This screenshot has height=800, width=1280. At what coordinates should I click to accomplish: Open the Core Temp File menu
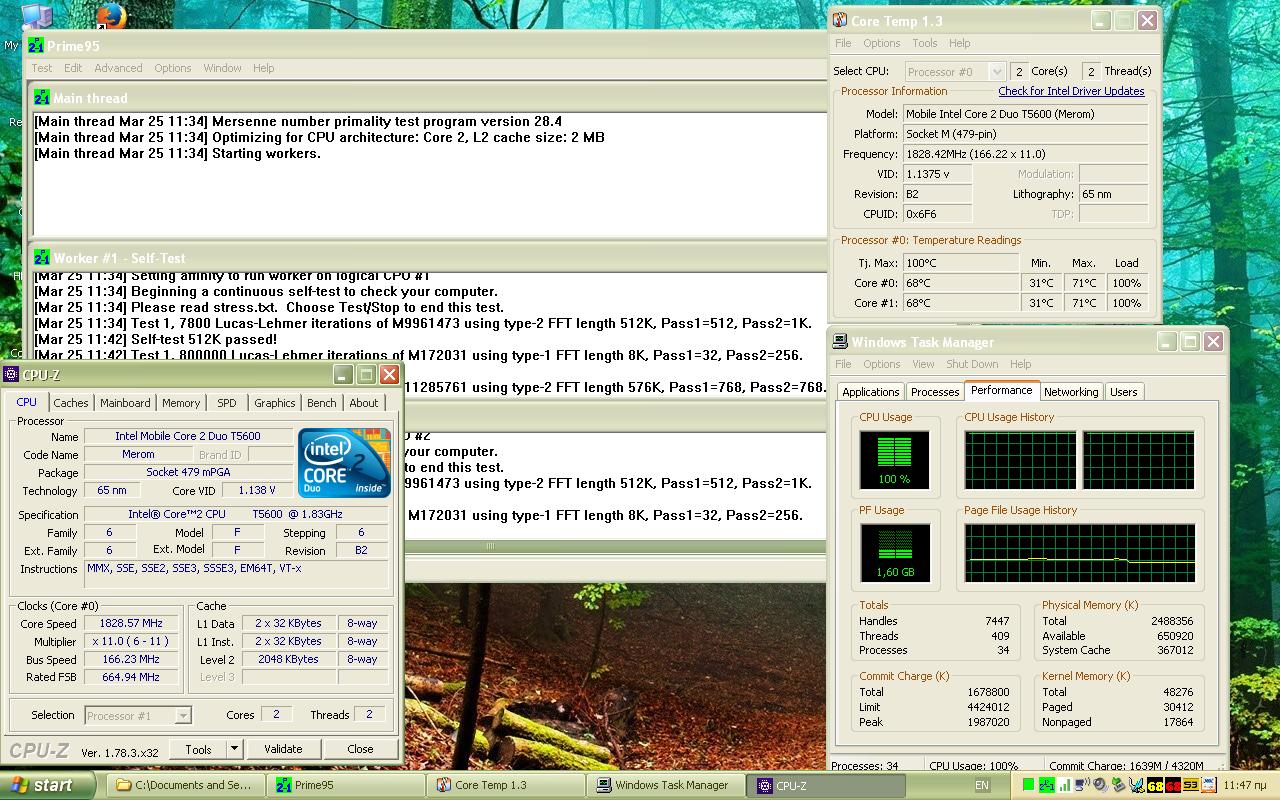[x=843, y=43]
